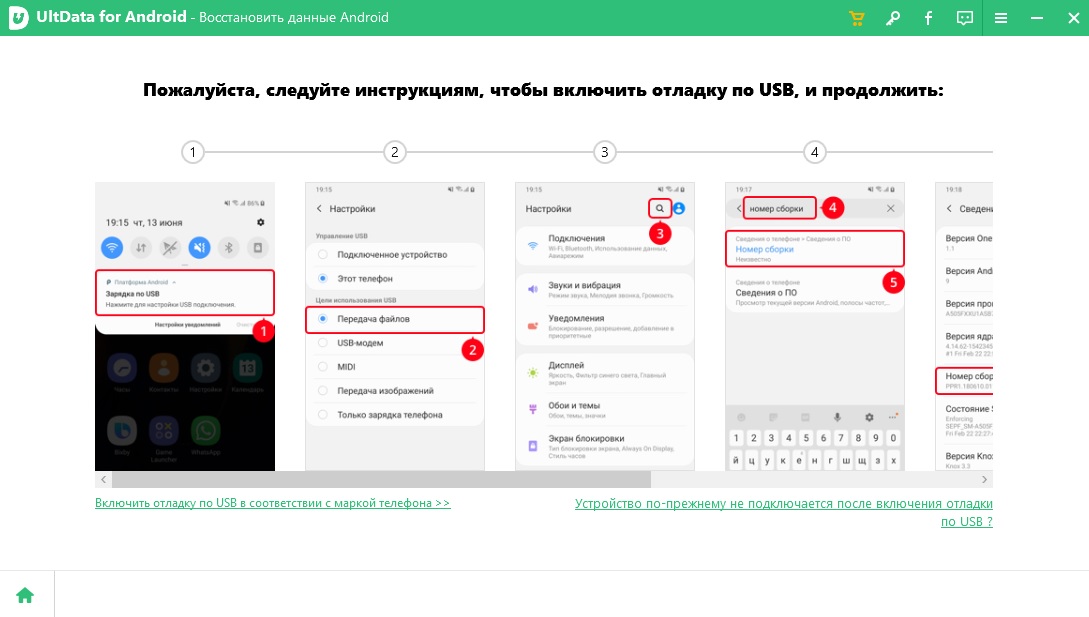Image resolution: width=1089 pixels, height=617 pixels.
Task: Click the "USB-модем" option in screenshot
Action: [x=394, y=343]
